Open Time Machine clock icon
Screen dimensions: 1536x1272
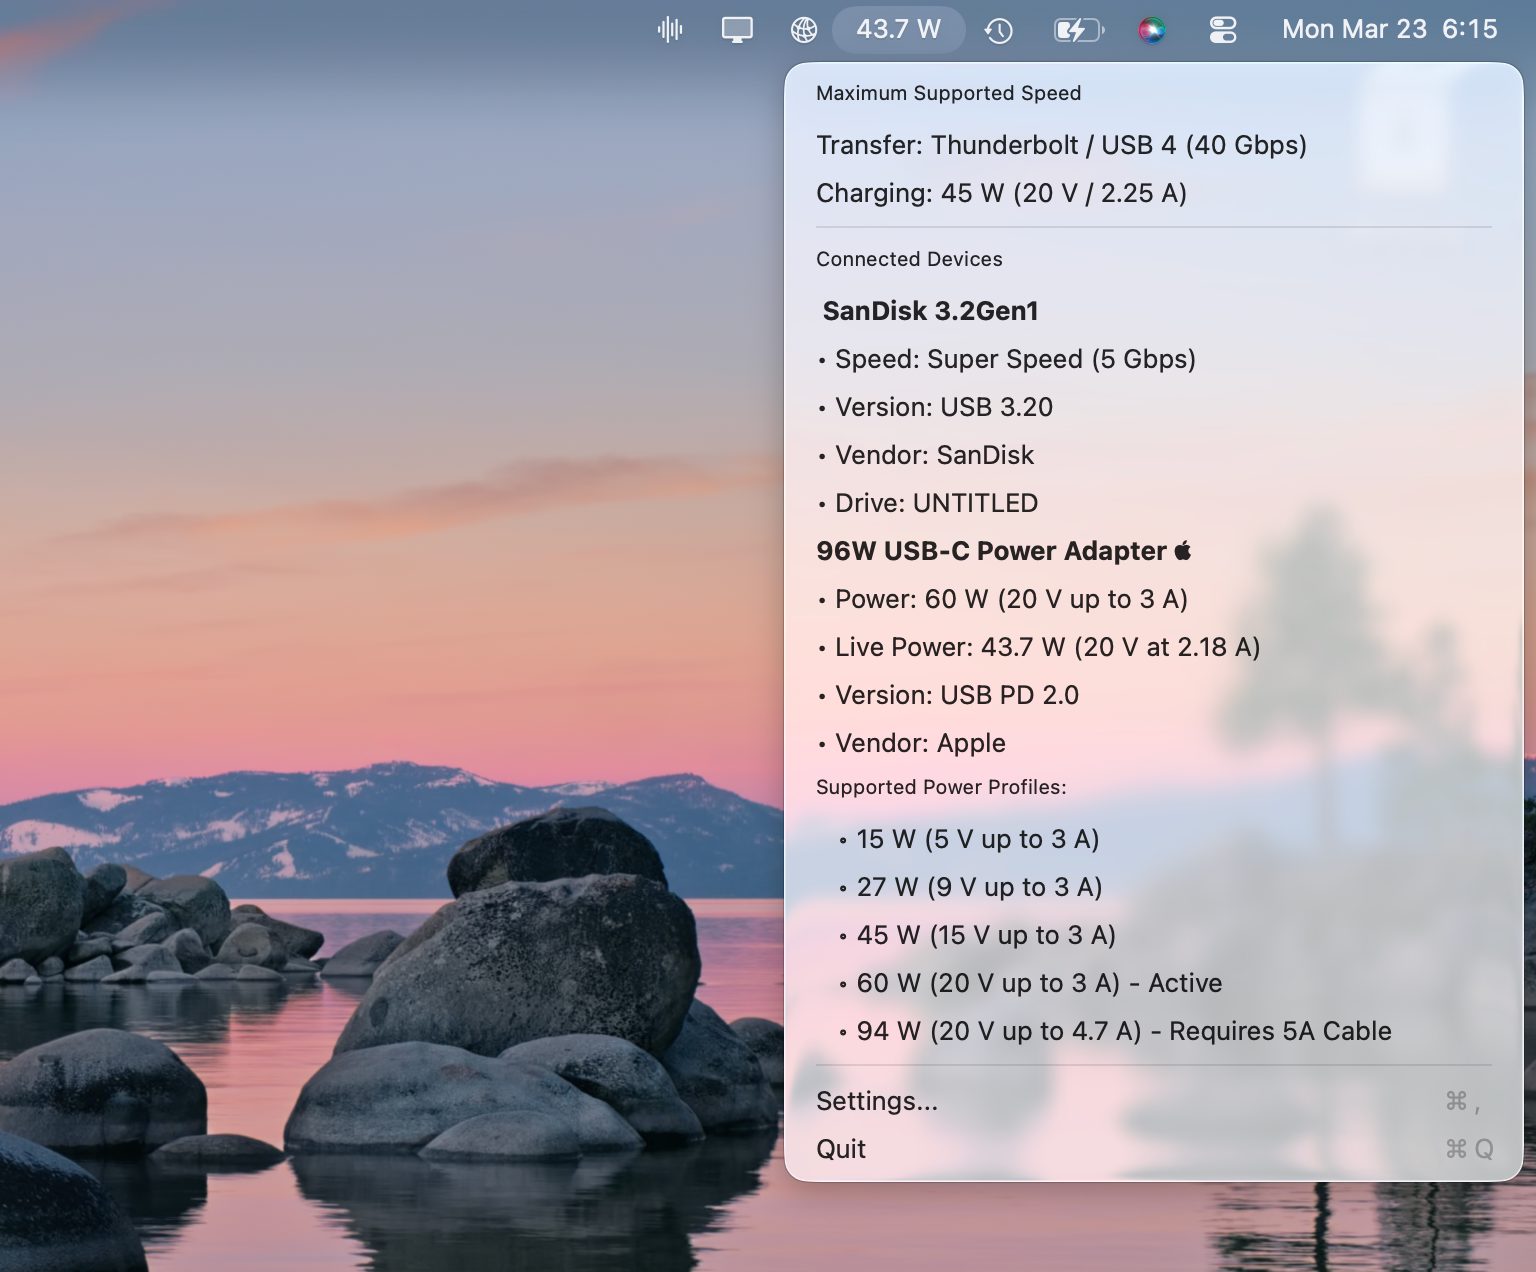pyautogui.click(x=998, y=31)
